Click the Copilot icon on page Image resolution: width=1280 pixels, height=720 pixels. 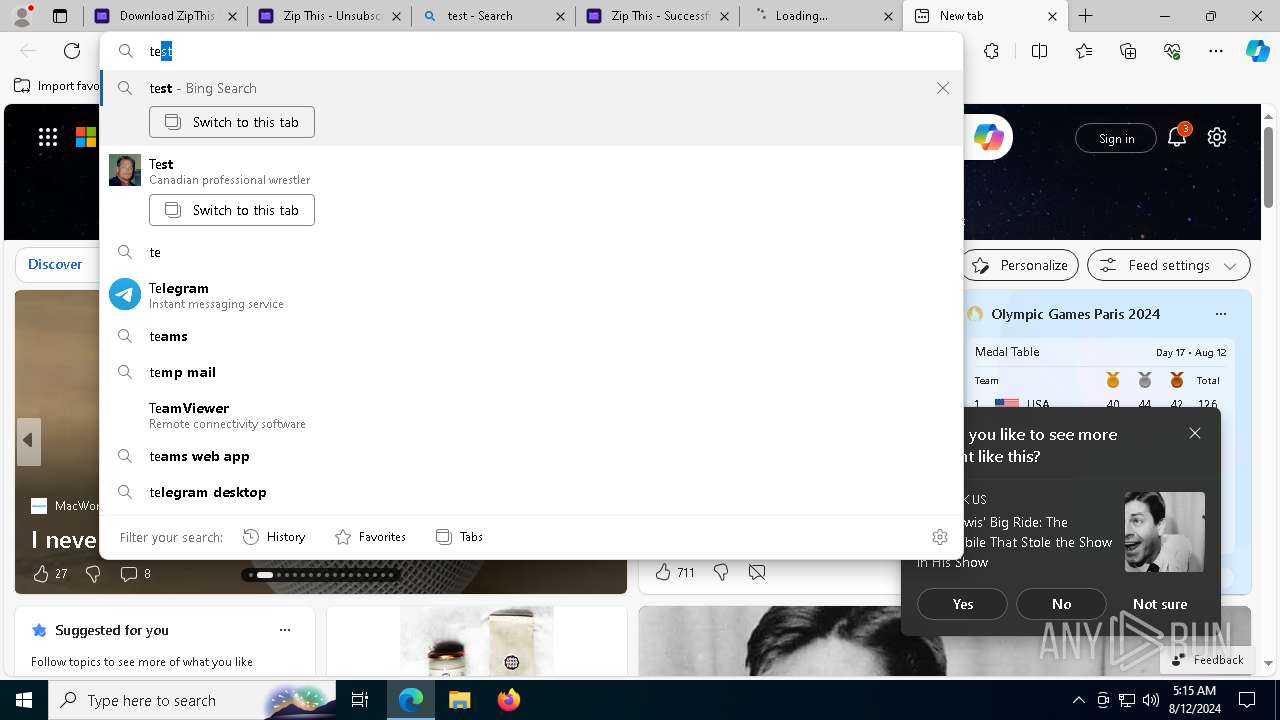pyautogui.click(x=989, y=138)
